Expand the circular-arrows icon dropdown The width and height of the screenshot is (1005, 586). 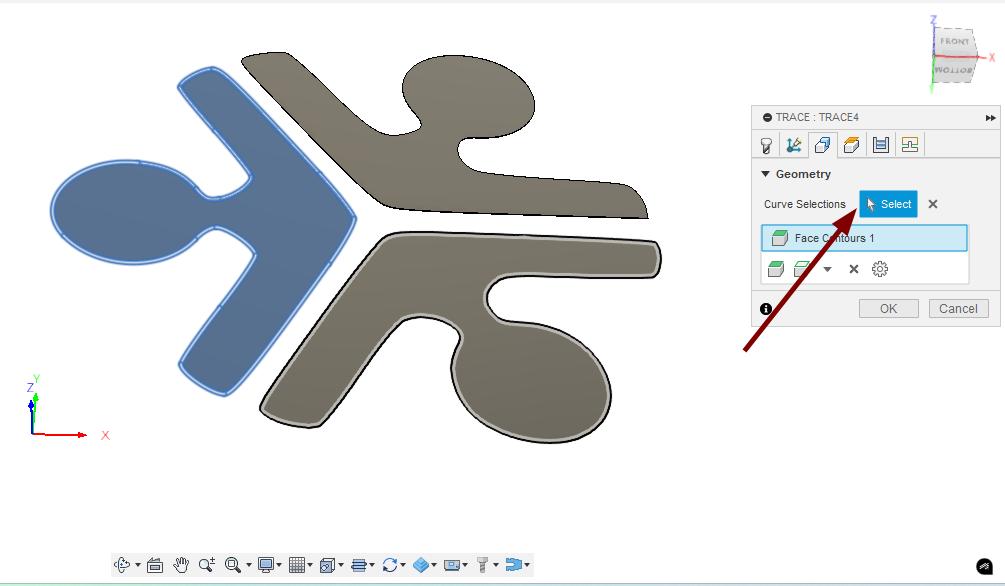tap(403, 565)
